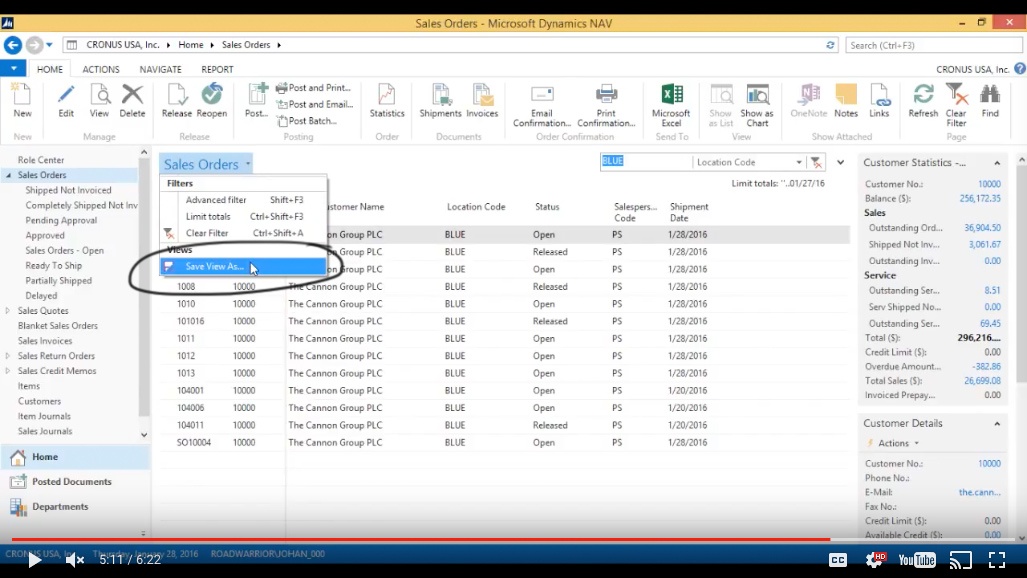Switch to the HOME ribbon tab
Image resolution: width=1027 pixels, height=578 pixels.
[x=50, y=69]
